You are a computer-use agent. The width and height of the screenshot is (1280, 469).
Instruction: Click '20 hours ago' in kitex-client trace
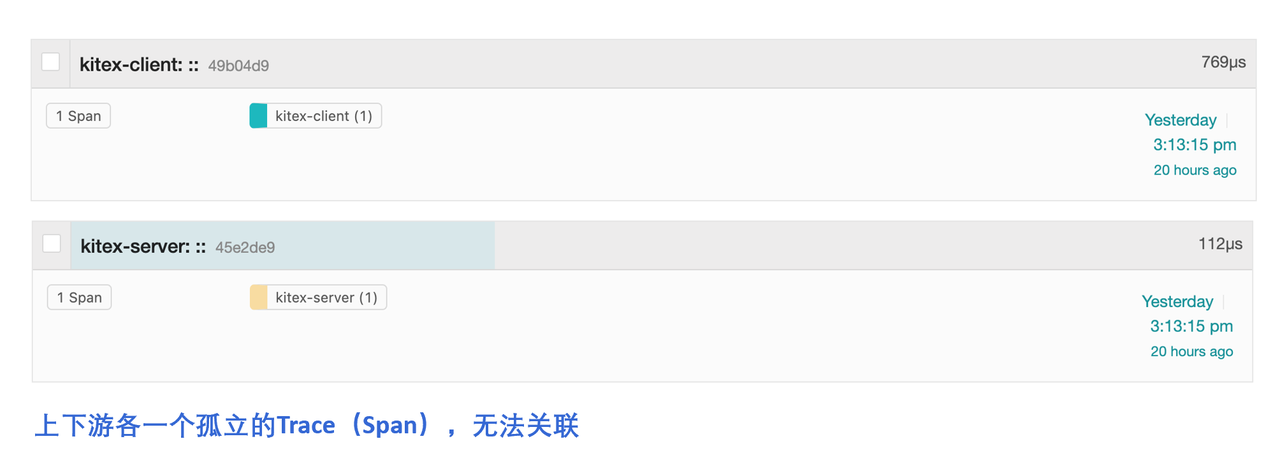(x=1194, y=170)
